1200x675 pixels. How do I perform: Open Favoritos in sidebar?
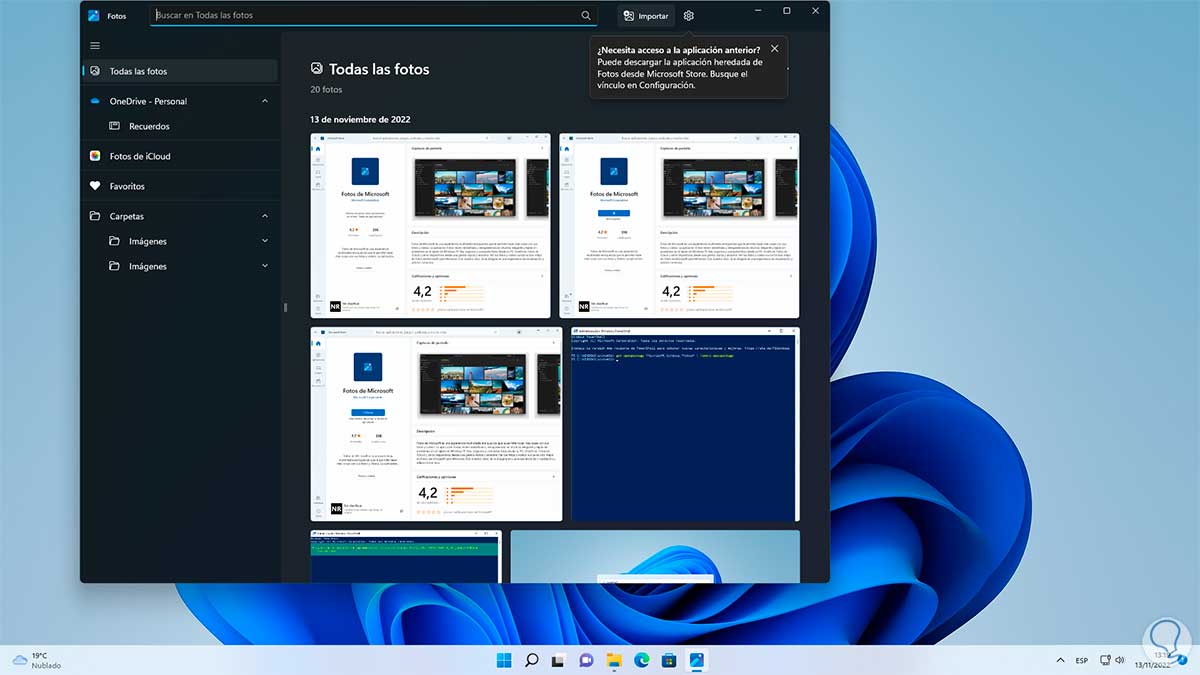180,186
